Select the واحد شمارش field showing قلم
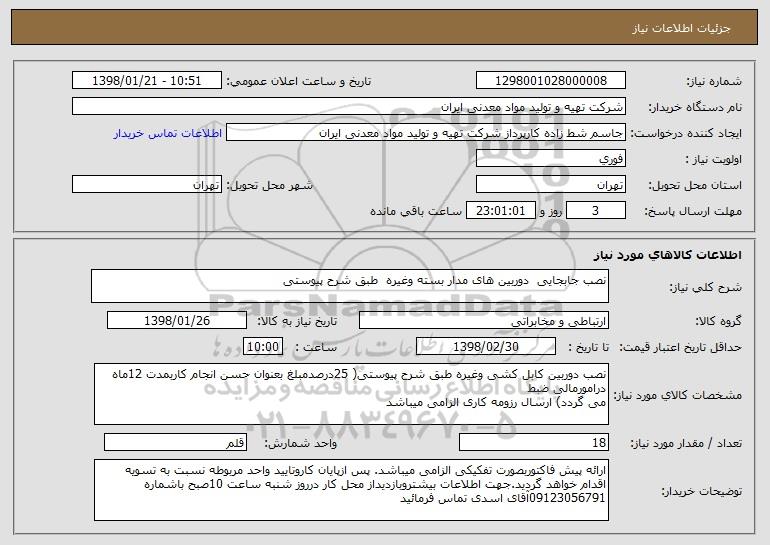The height and width of the screenshot is (545, 770). 175,442
